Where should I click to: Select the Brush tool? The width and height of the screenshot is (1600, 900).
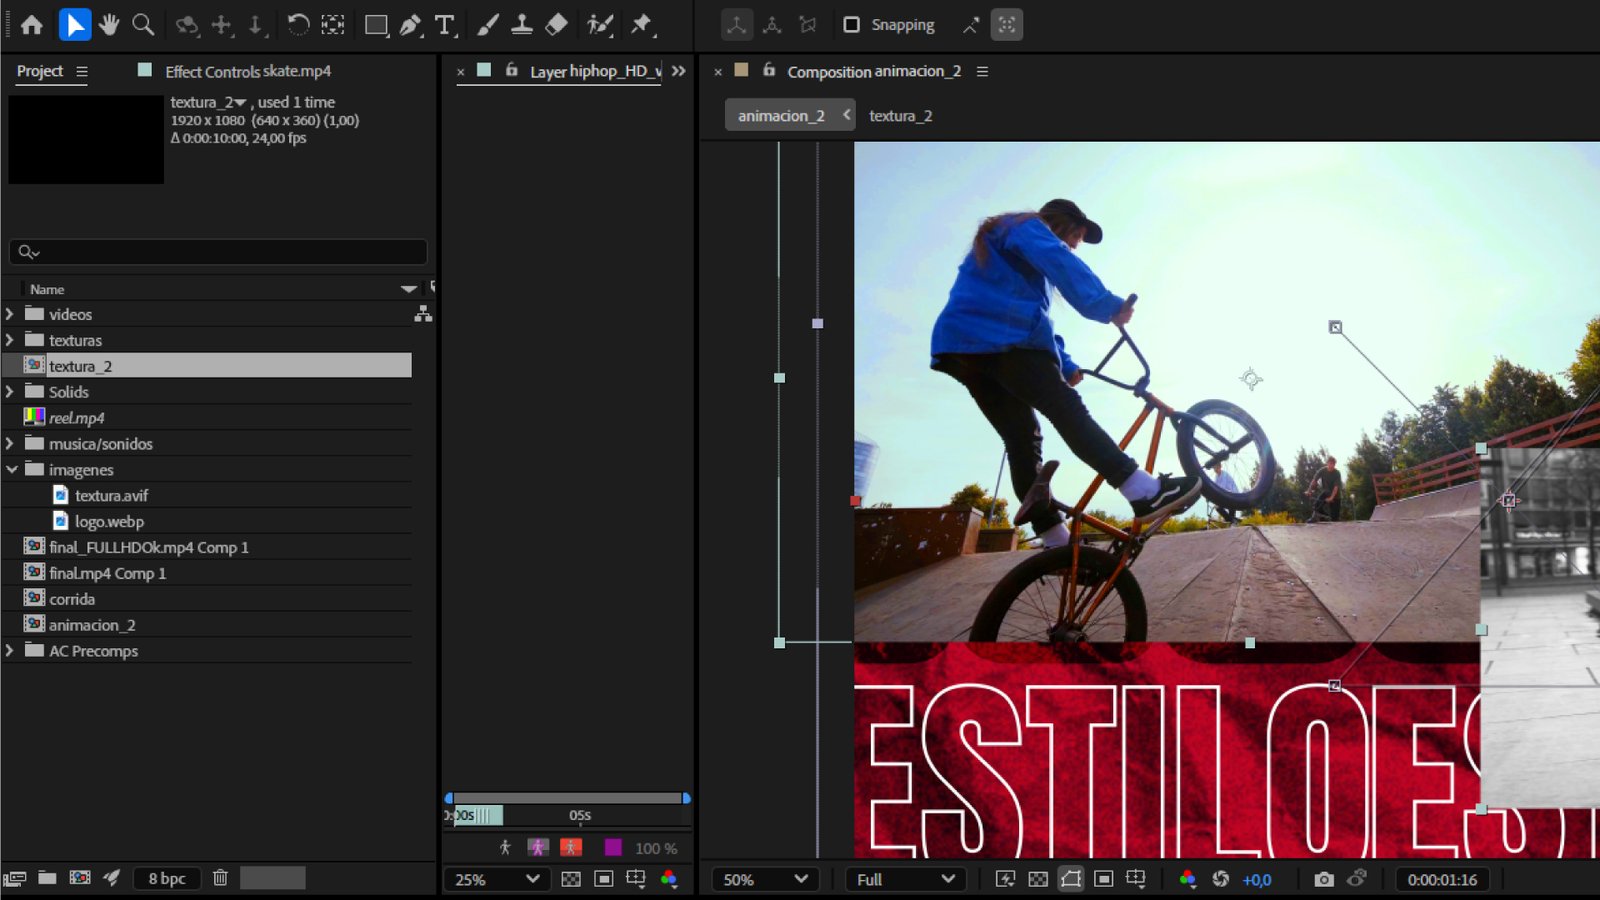click(488, 25)
